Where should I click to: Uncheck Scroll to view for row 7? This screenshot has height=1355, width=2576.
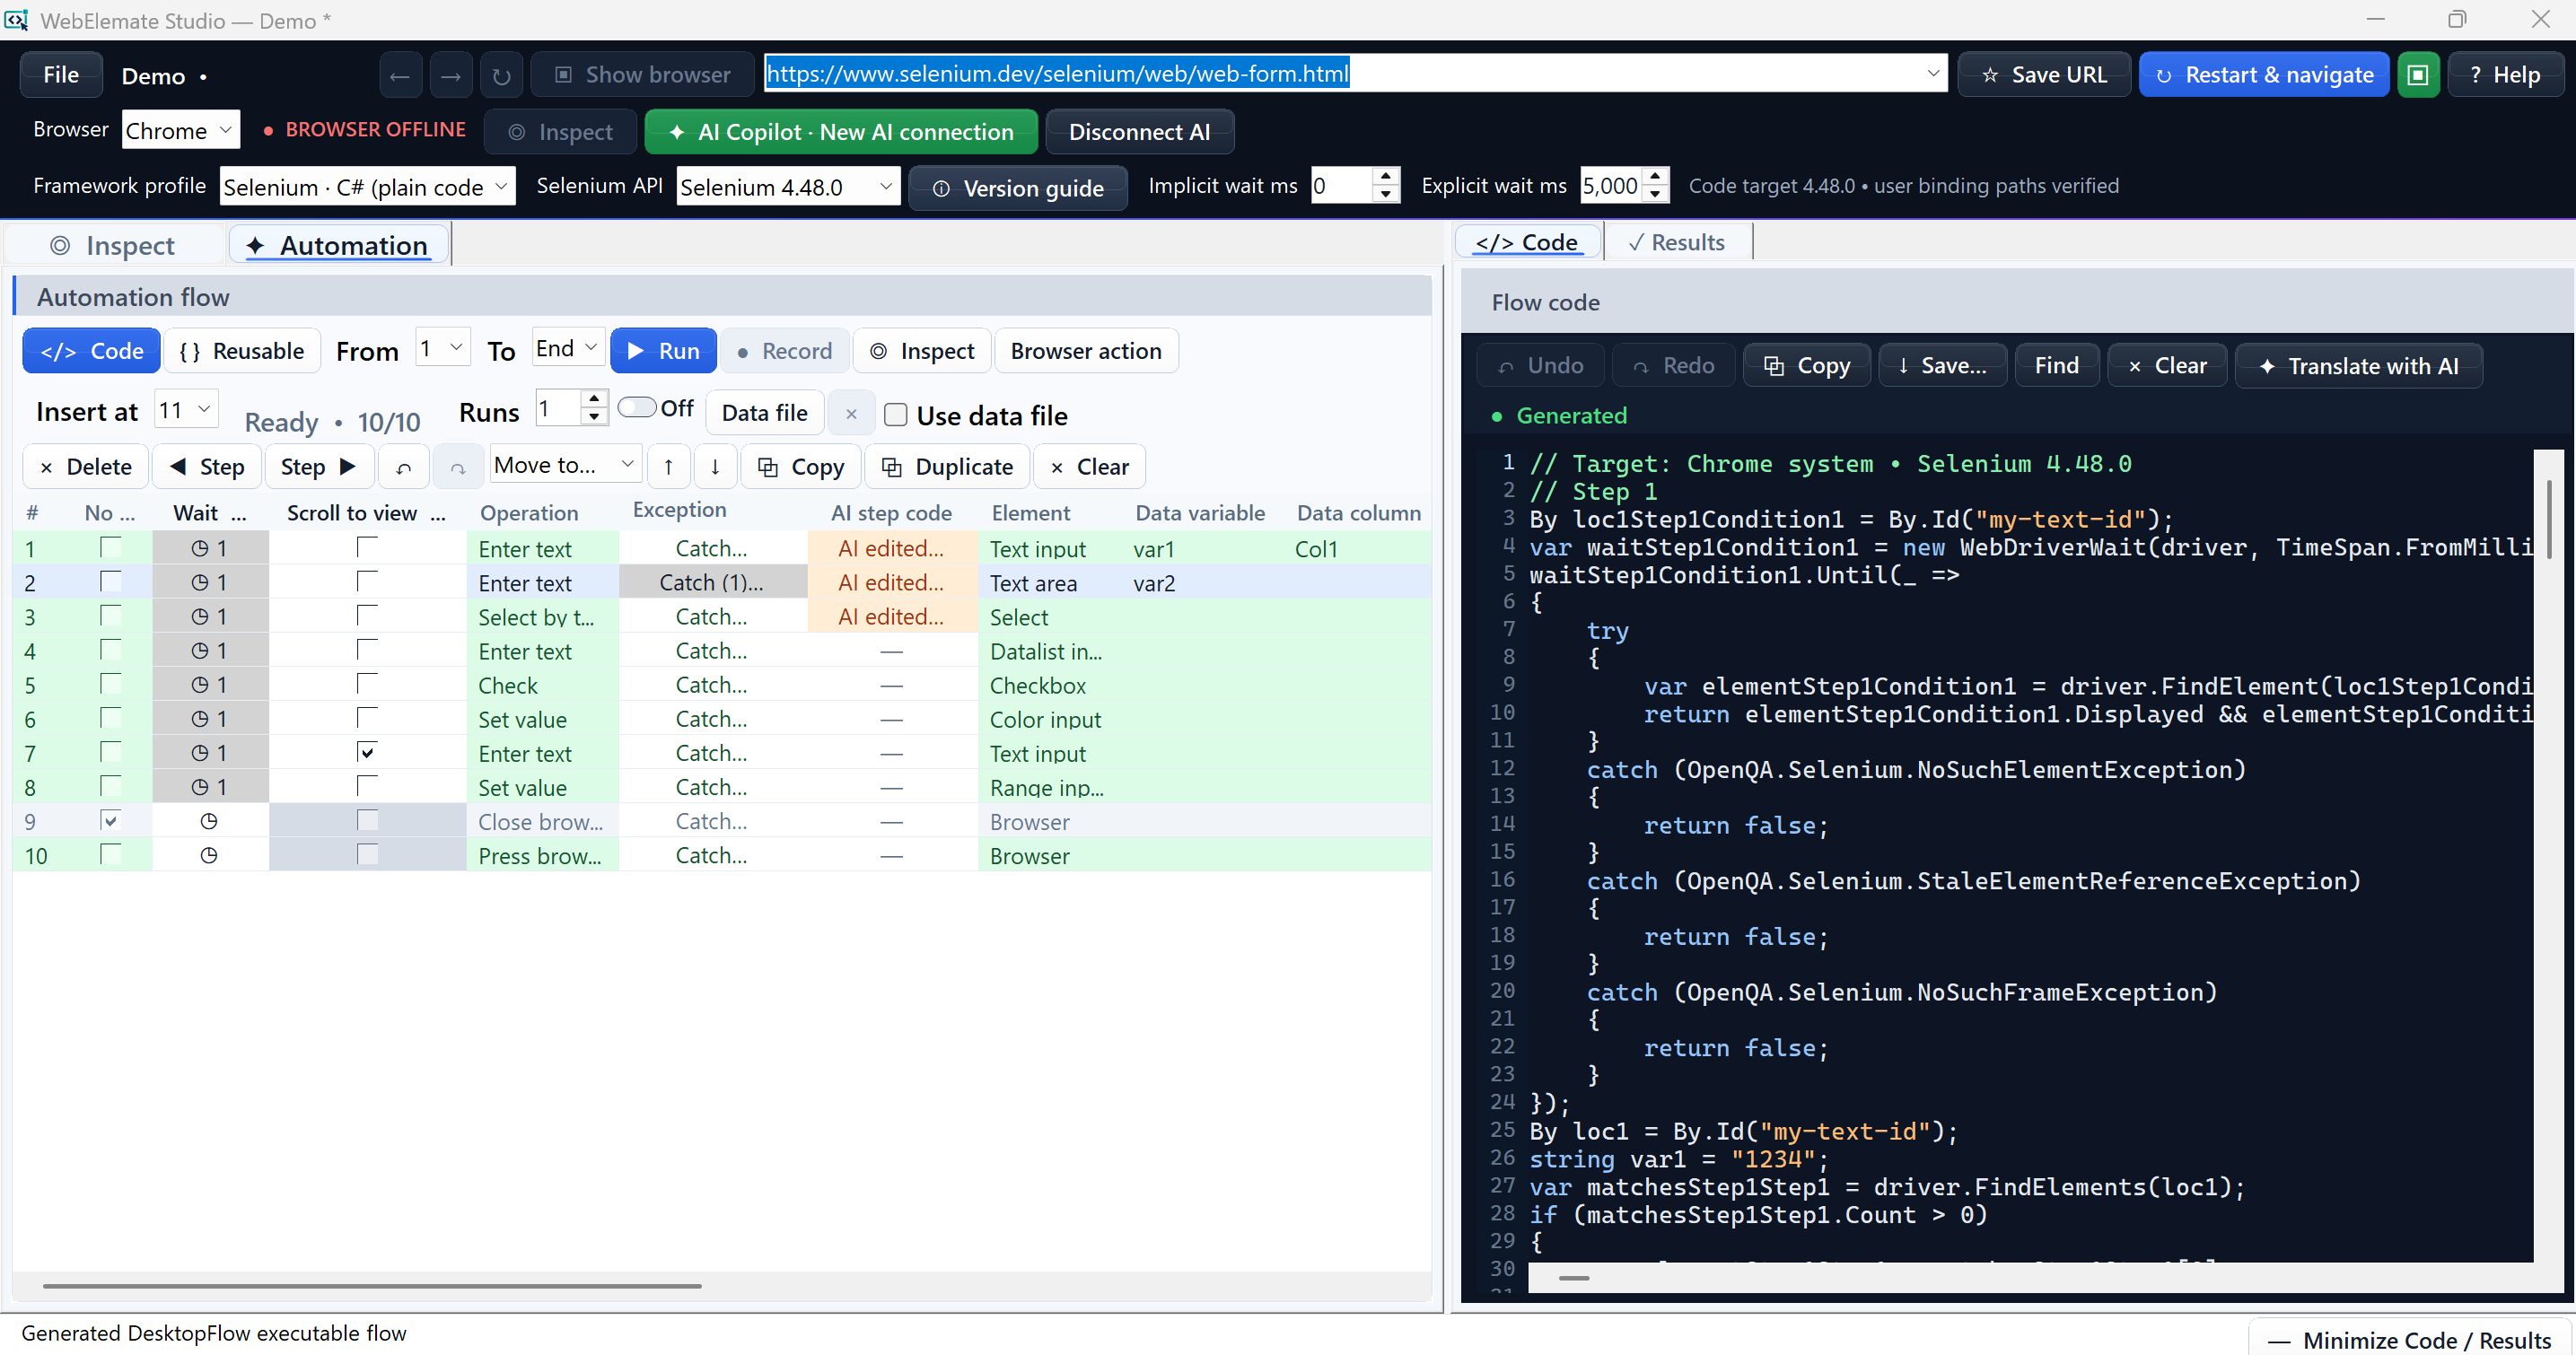click(367, 752)
